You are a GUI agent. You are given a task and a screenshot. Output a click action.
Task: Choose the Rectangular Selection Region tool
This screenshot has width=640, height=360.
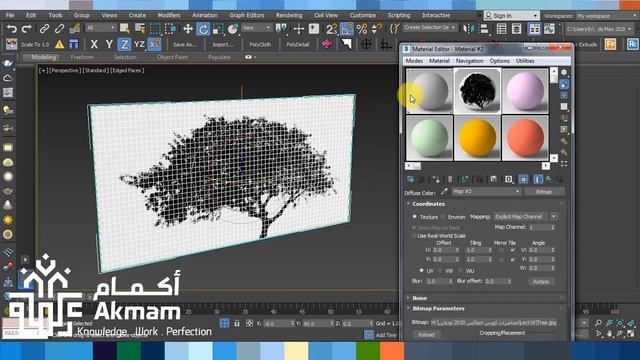pyautogui.click(x=155, y=29)
